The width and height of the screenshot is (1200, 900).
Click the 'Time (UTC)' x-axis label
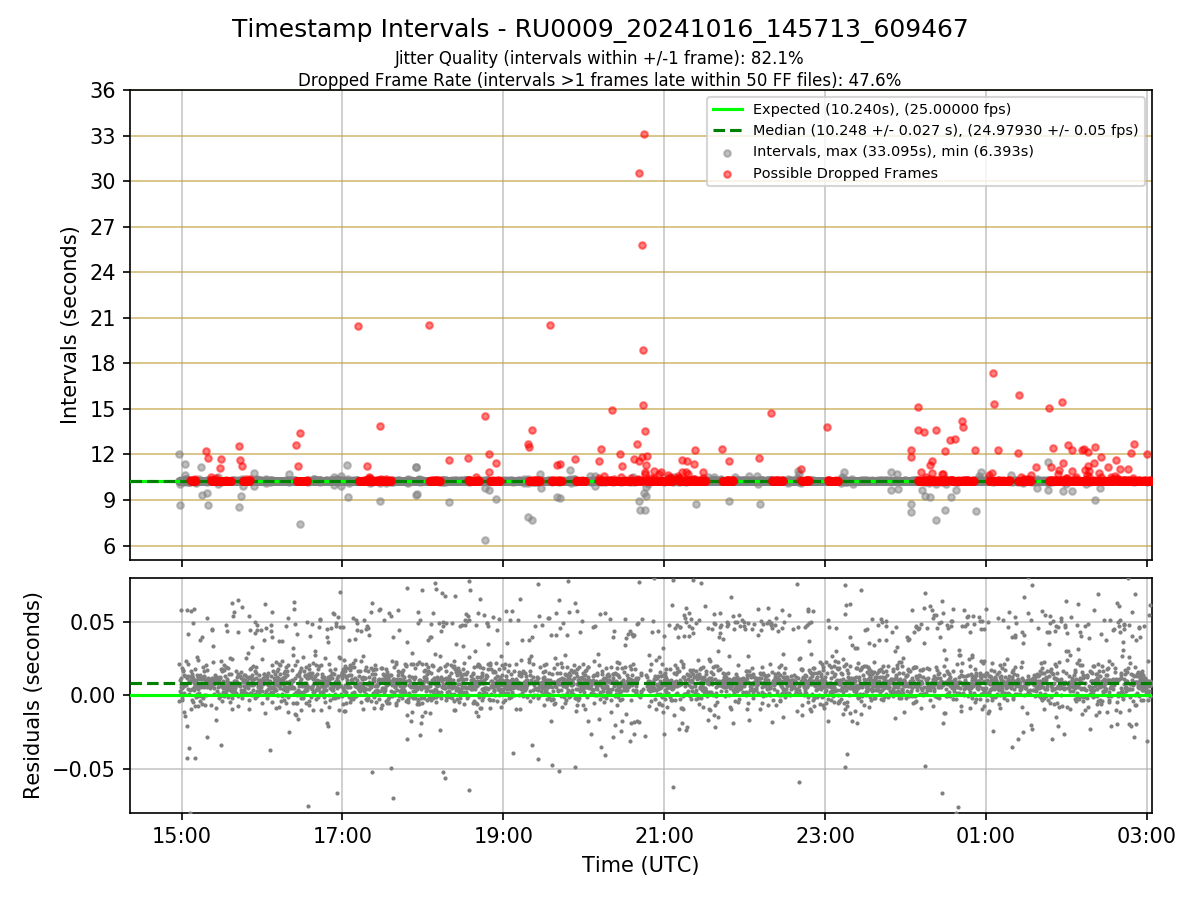coord(640,864)
